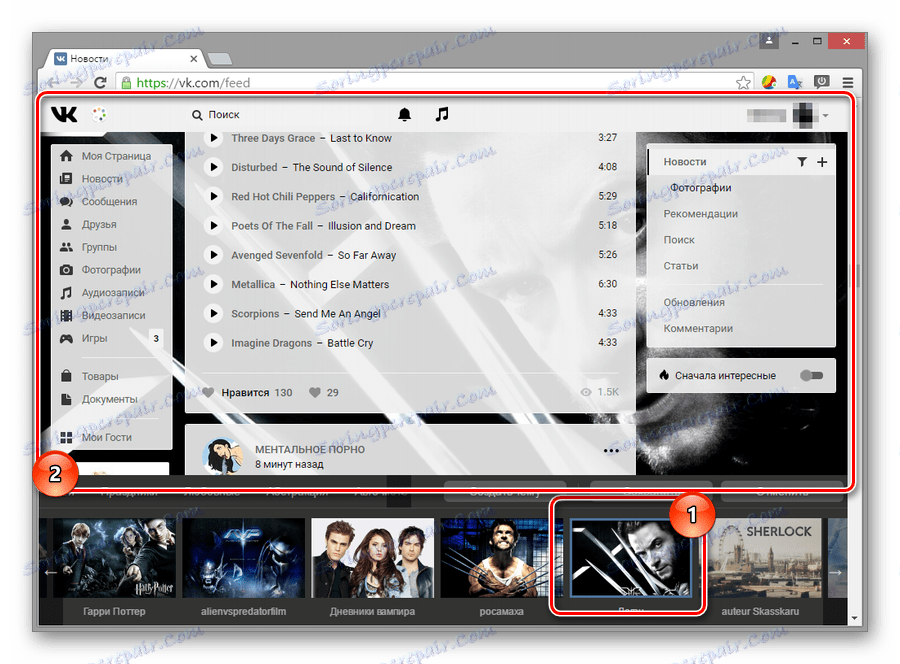Play Scorpions – Send Me An Angel

coord(214,313)
